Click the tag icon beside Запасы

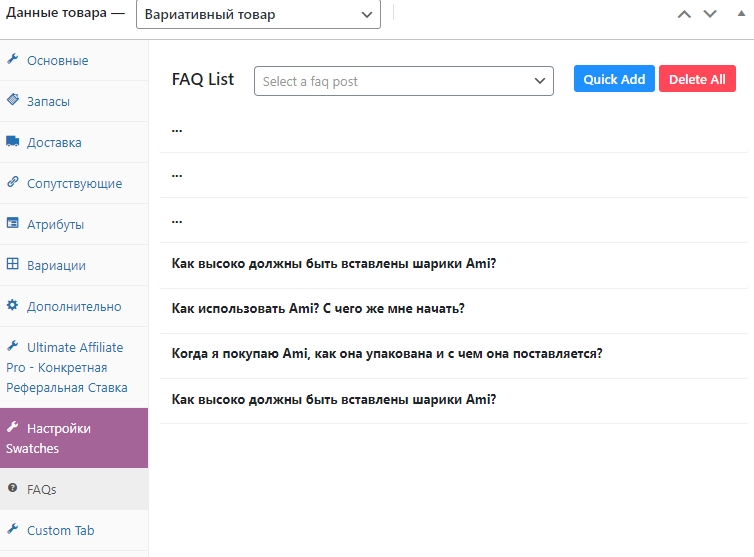[13, 100]
